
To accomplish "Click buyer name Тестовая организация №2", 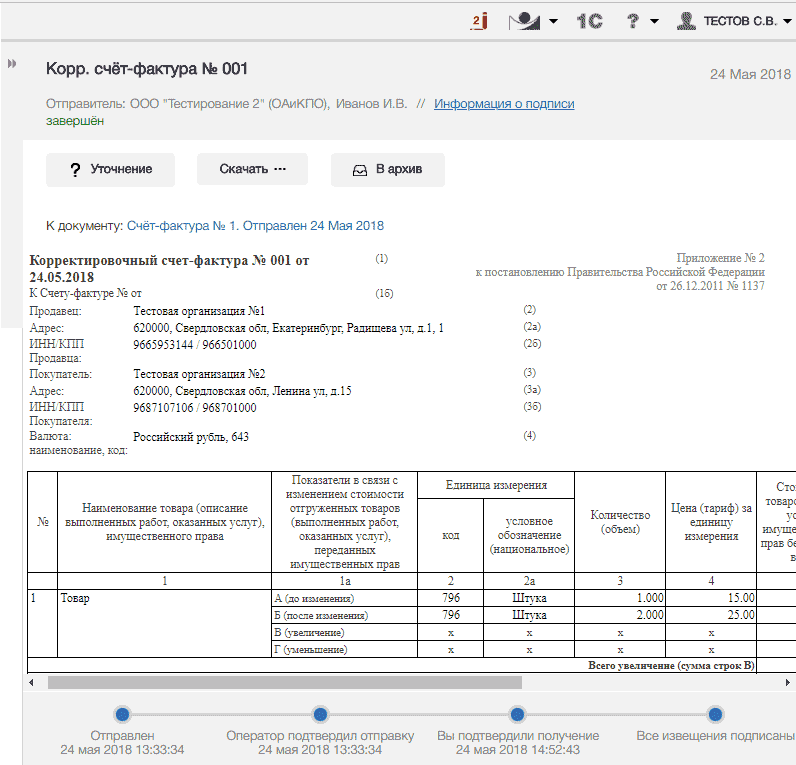I will pos(199,374).
